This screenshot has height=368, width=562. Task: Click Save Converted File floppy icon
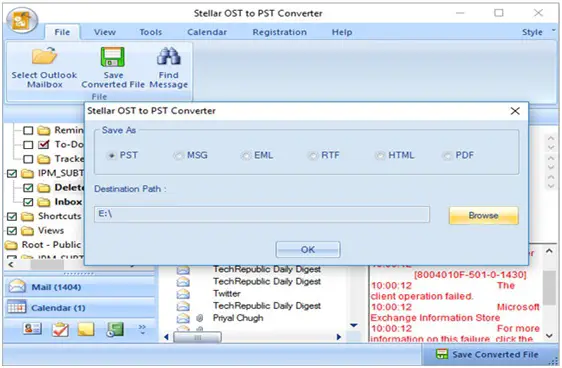(113, 57)
